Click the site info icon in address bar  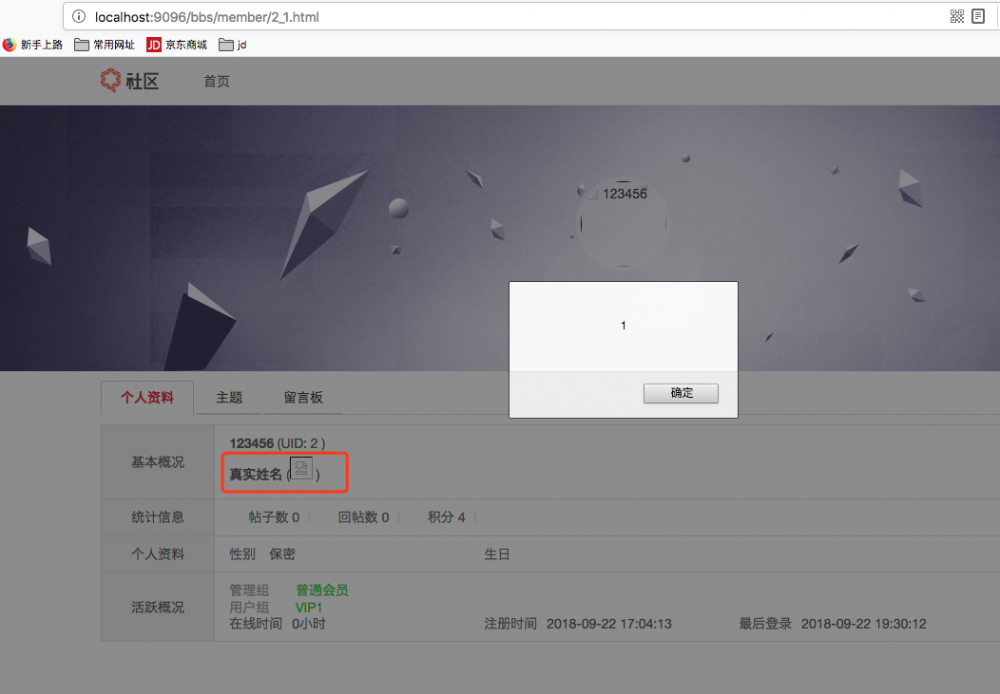(78, 17)
